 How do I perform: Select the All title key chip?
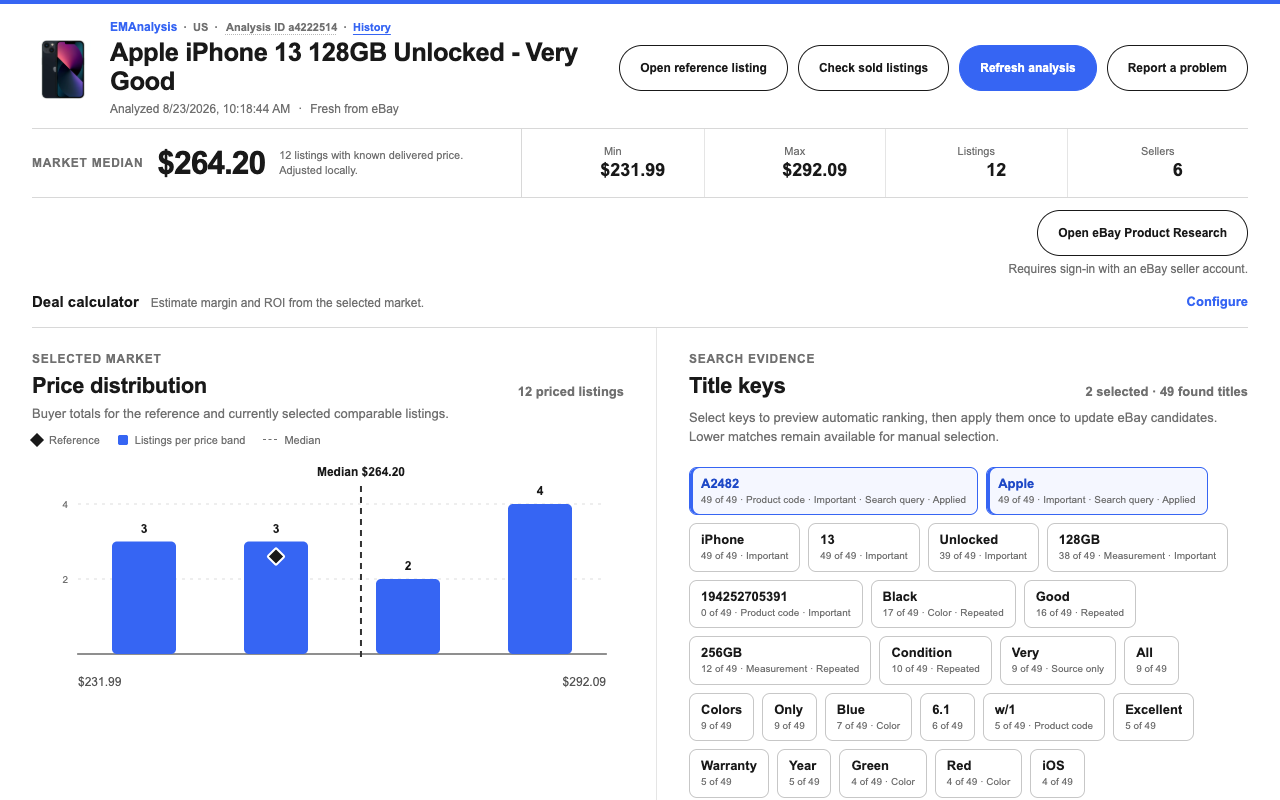(x=1152, y=660)
